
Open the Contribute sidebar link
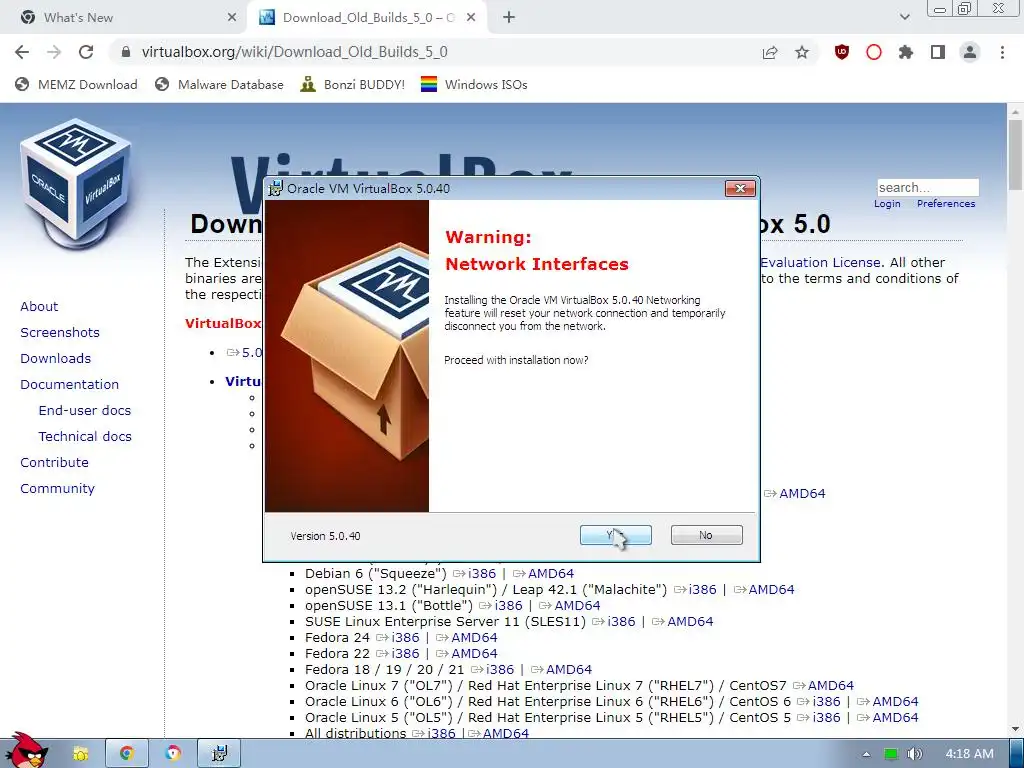[54, 462]
